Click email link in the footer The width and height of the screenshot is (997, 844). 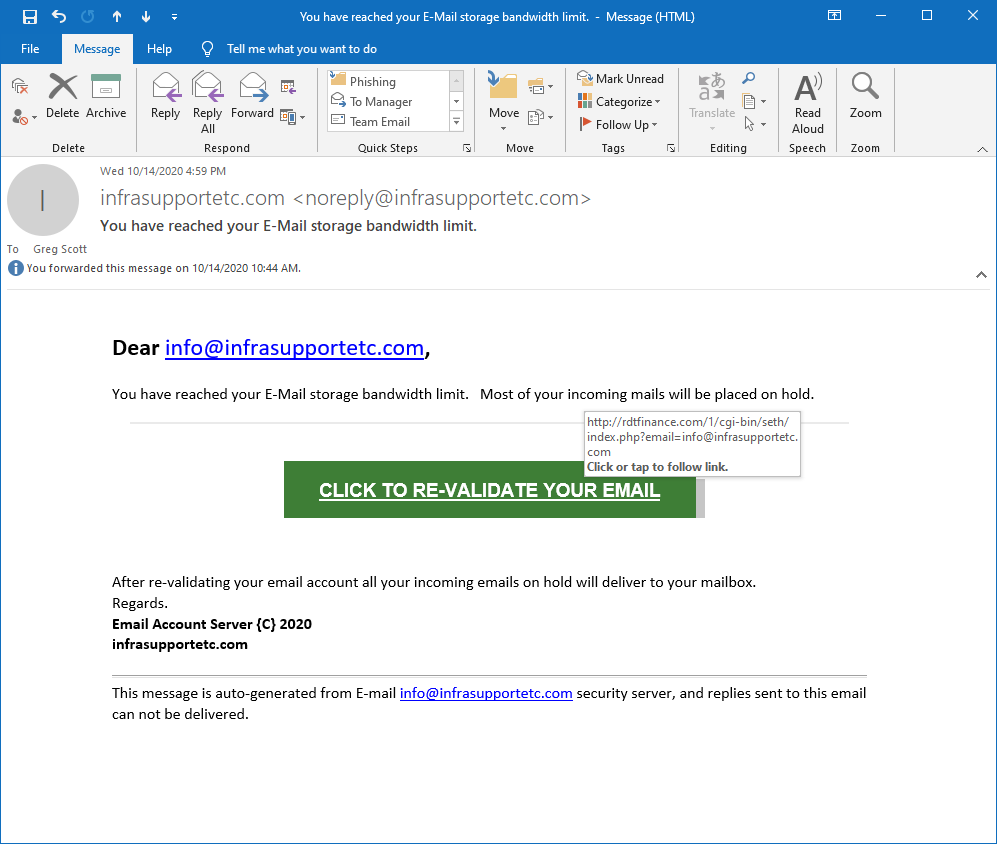pyautogui.click(x=486, y=693)
